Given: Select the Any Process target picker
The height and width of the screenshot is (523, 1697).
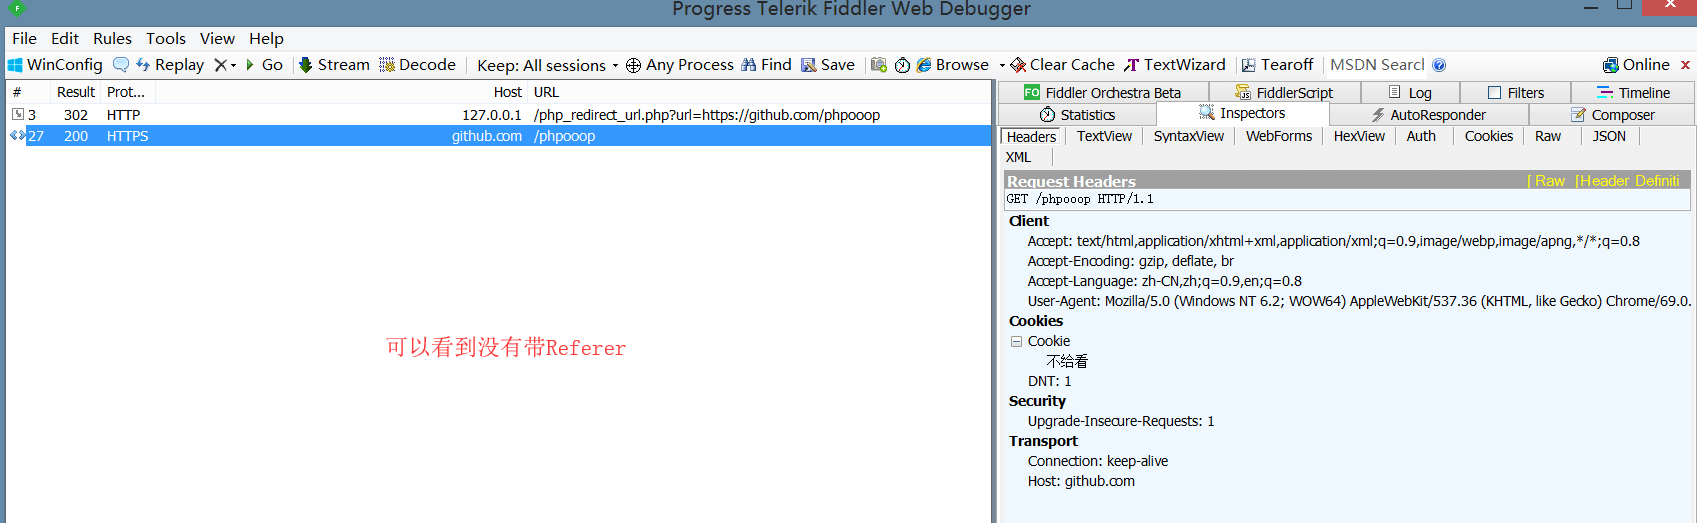Looking at the screenshot, I should (x=679, y=65).
